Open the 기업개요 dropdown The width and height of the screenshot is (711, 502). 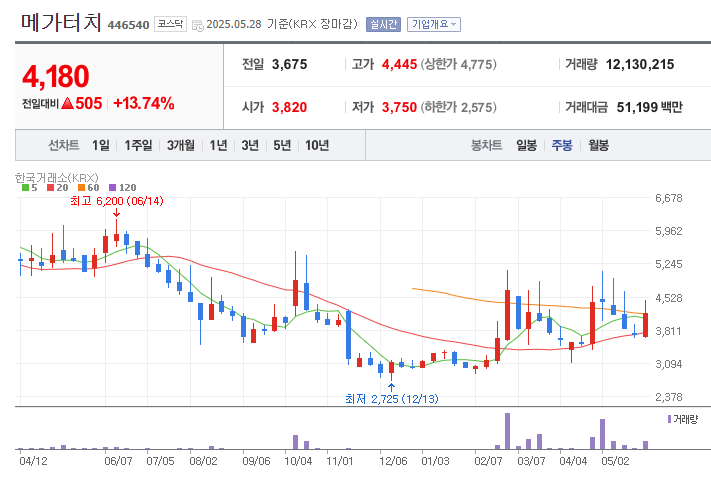coord(434,24)
